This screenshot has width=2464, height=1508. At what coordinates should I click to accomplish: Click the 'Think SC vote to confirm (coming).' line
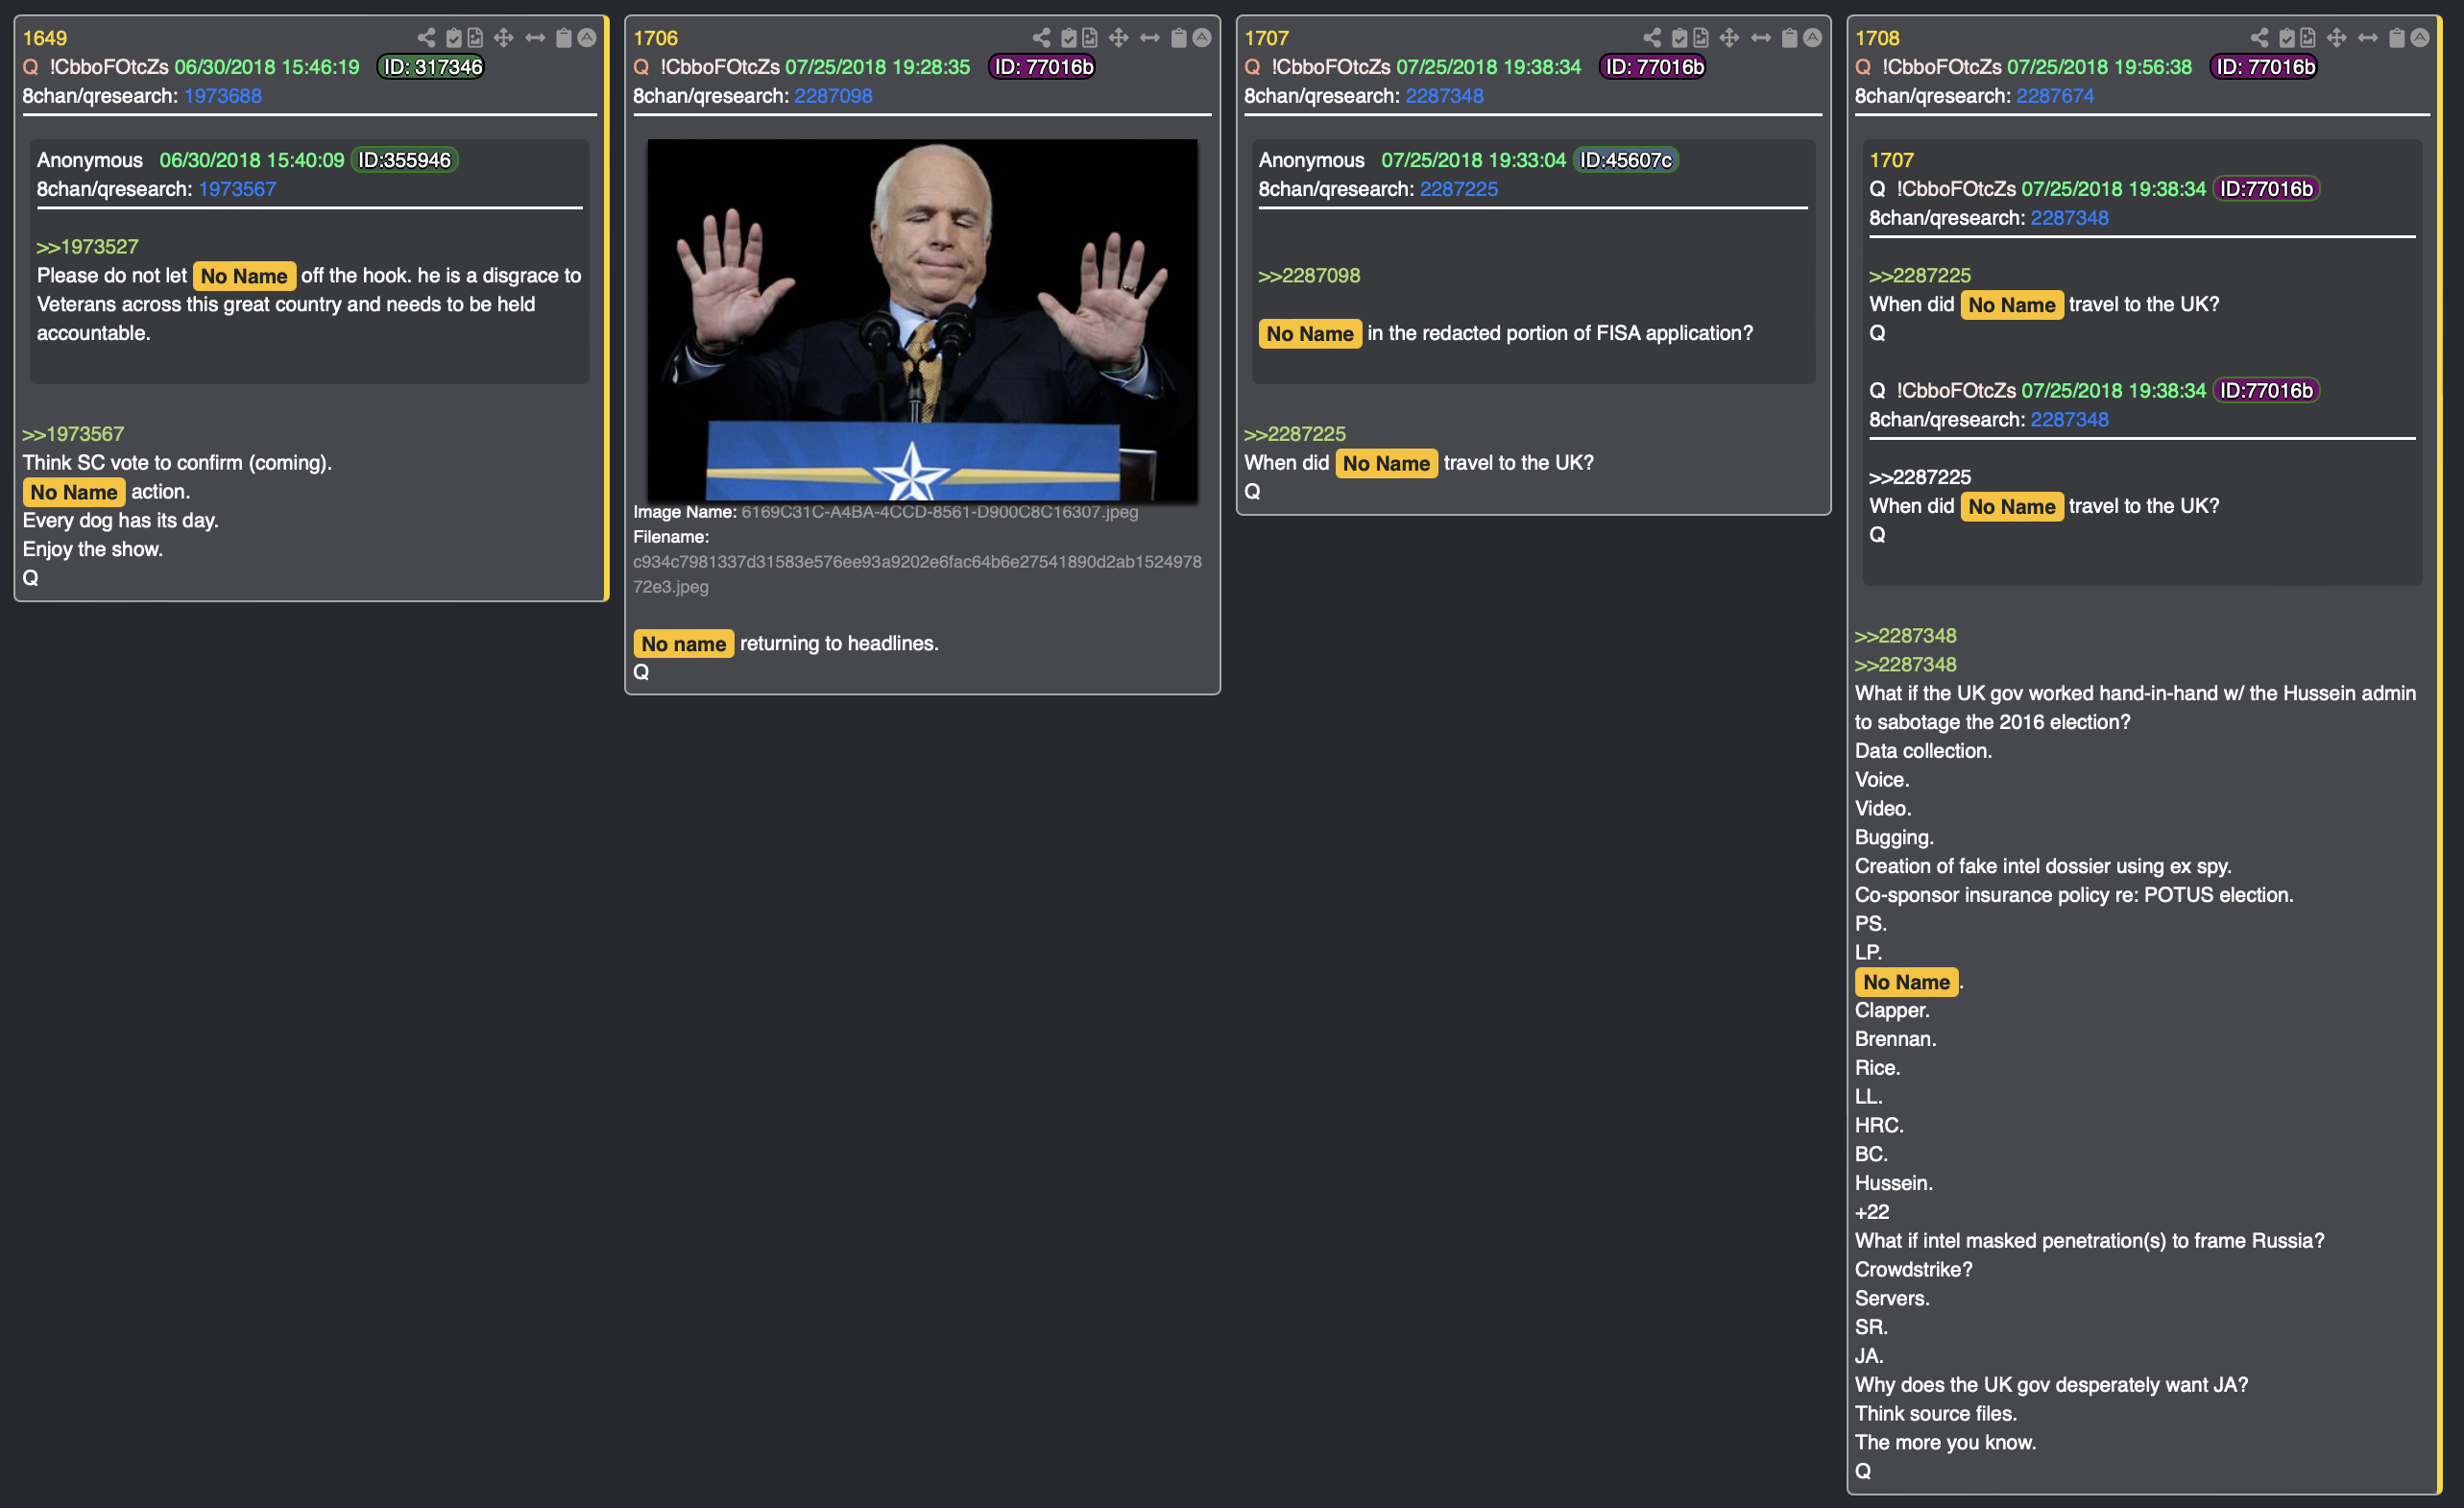point(177,463)
